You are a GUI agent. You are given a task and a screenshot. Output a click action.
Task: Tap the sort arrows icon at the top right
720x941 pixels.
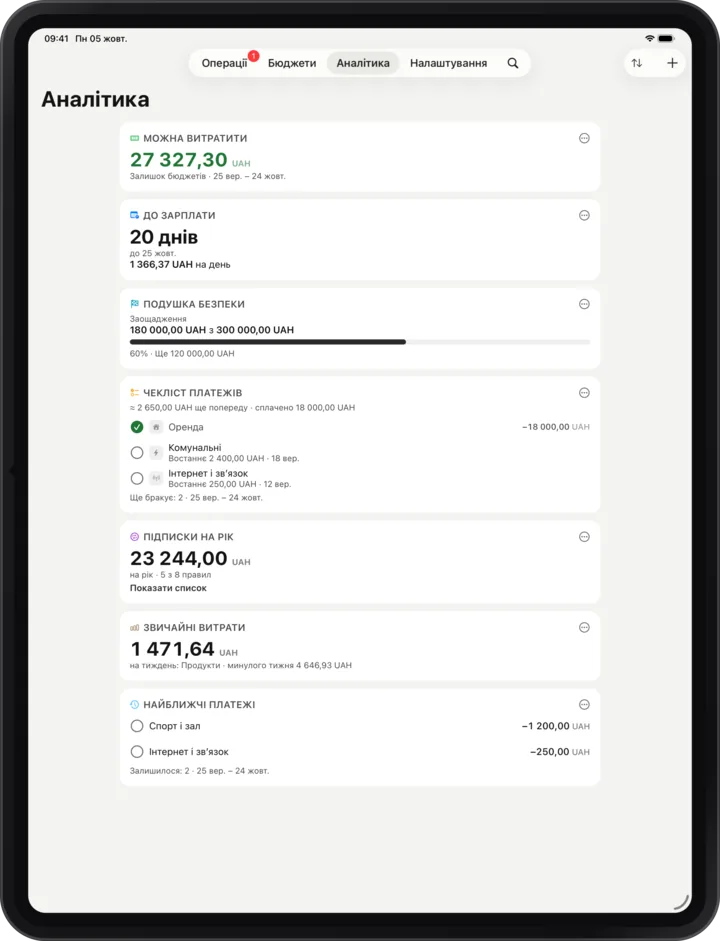[x=637, y=63]
